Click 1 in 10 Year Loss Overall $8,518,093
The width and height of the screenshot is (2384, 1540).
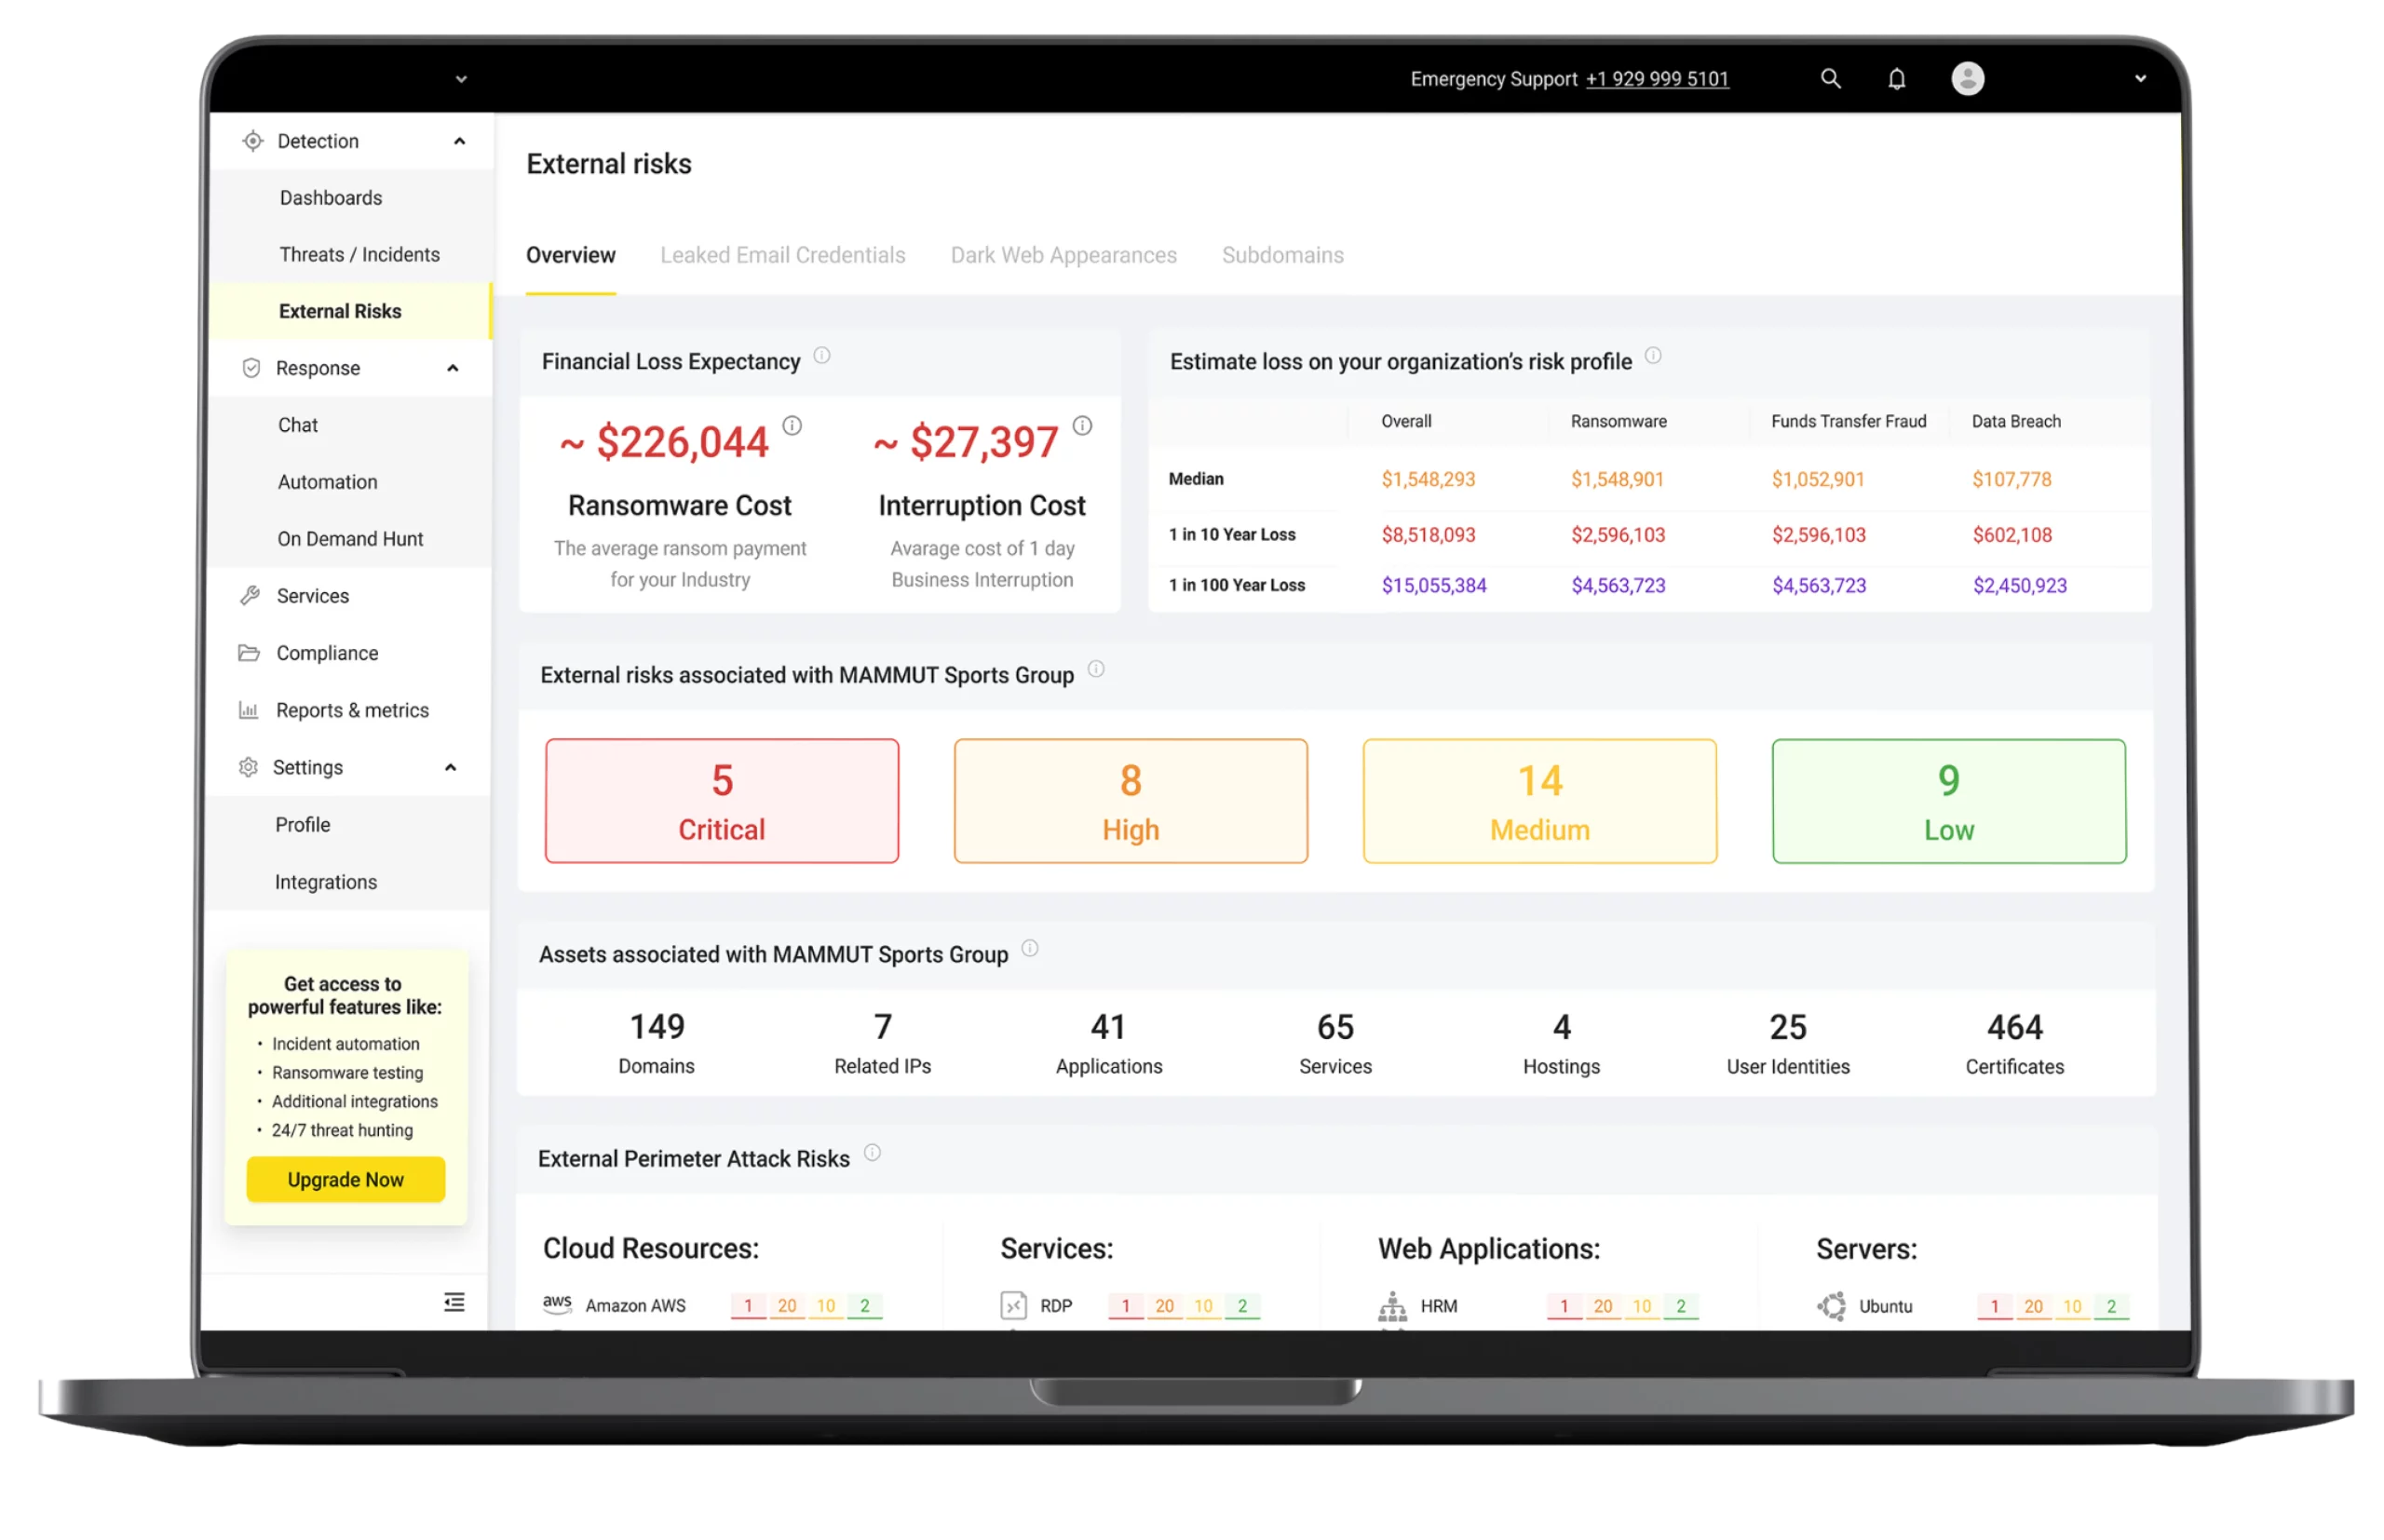tap(1428, 535)
